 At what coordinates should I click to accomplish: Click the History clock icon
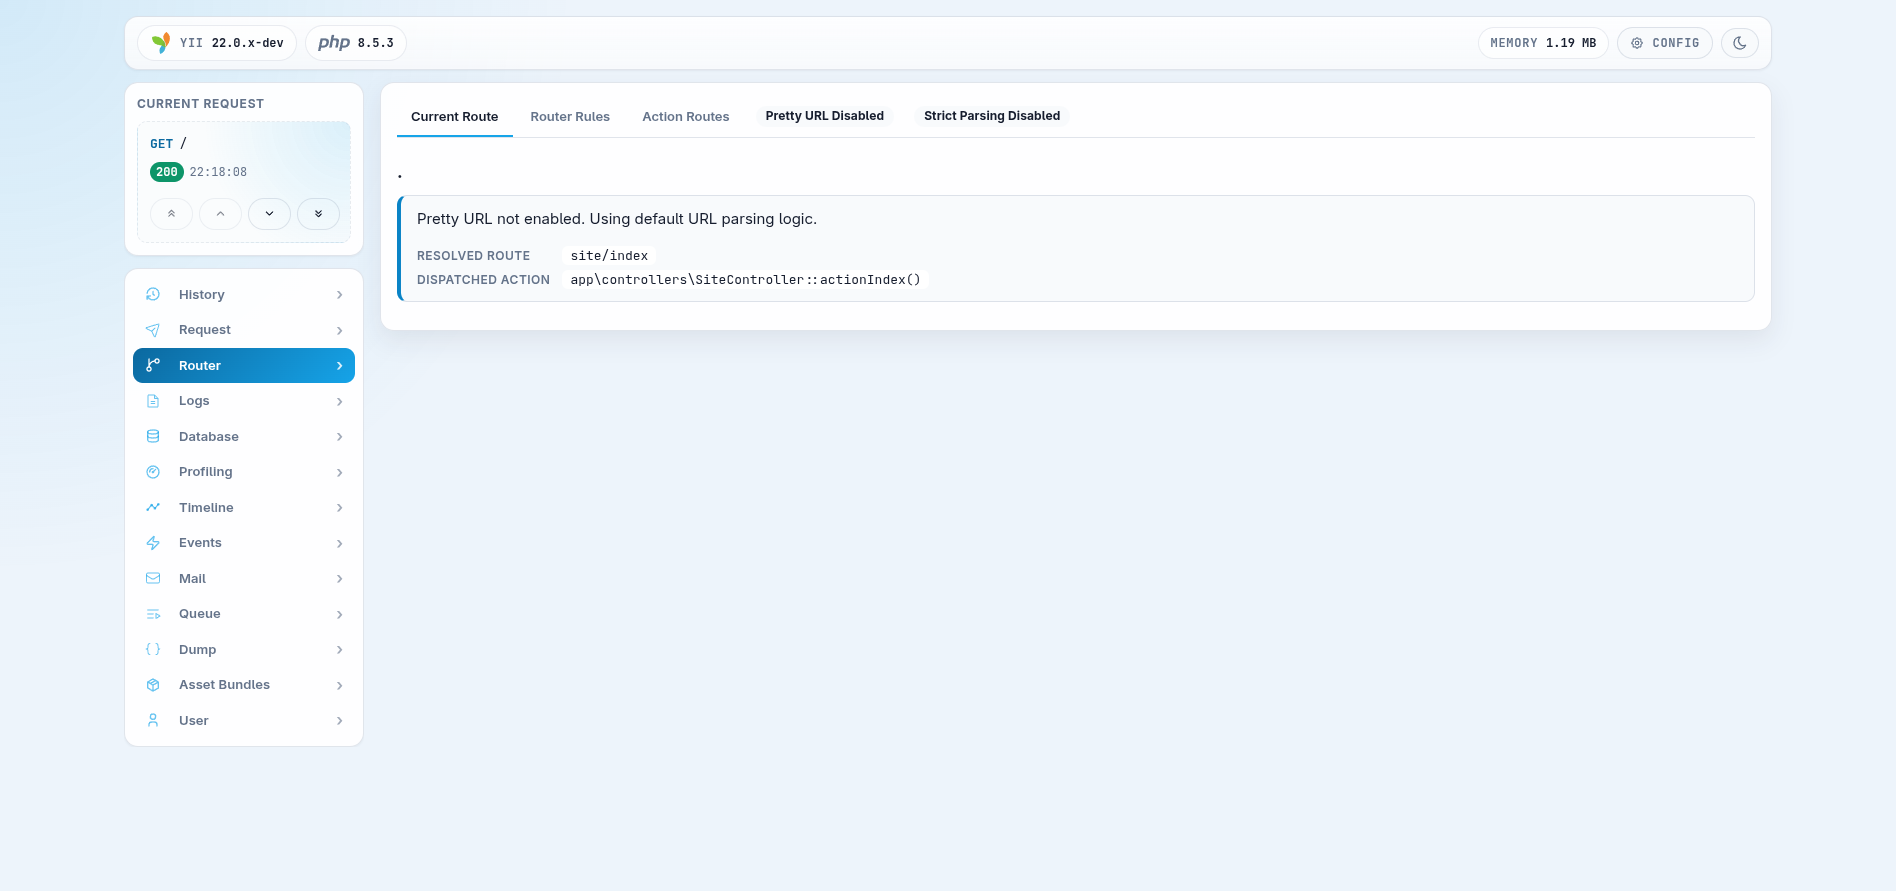[153, 294]
